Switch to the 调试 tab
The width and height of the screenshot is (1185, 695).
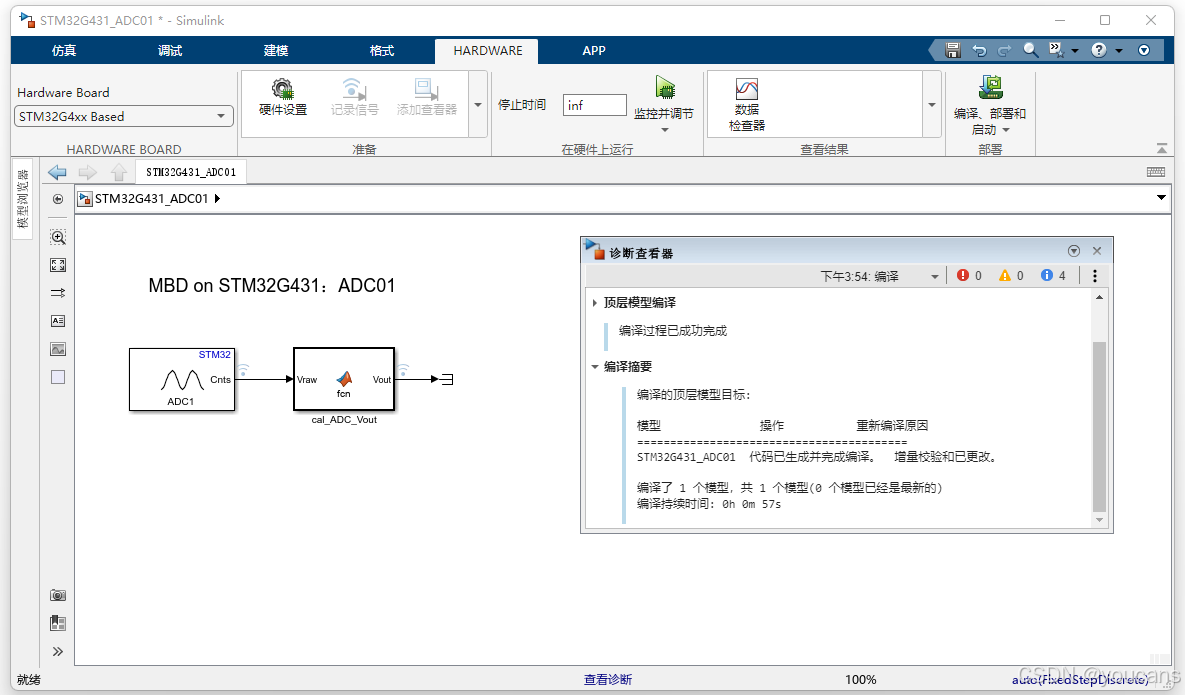point(170,51)
